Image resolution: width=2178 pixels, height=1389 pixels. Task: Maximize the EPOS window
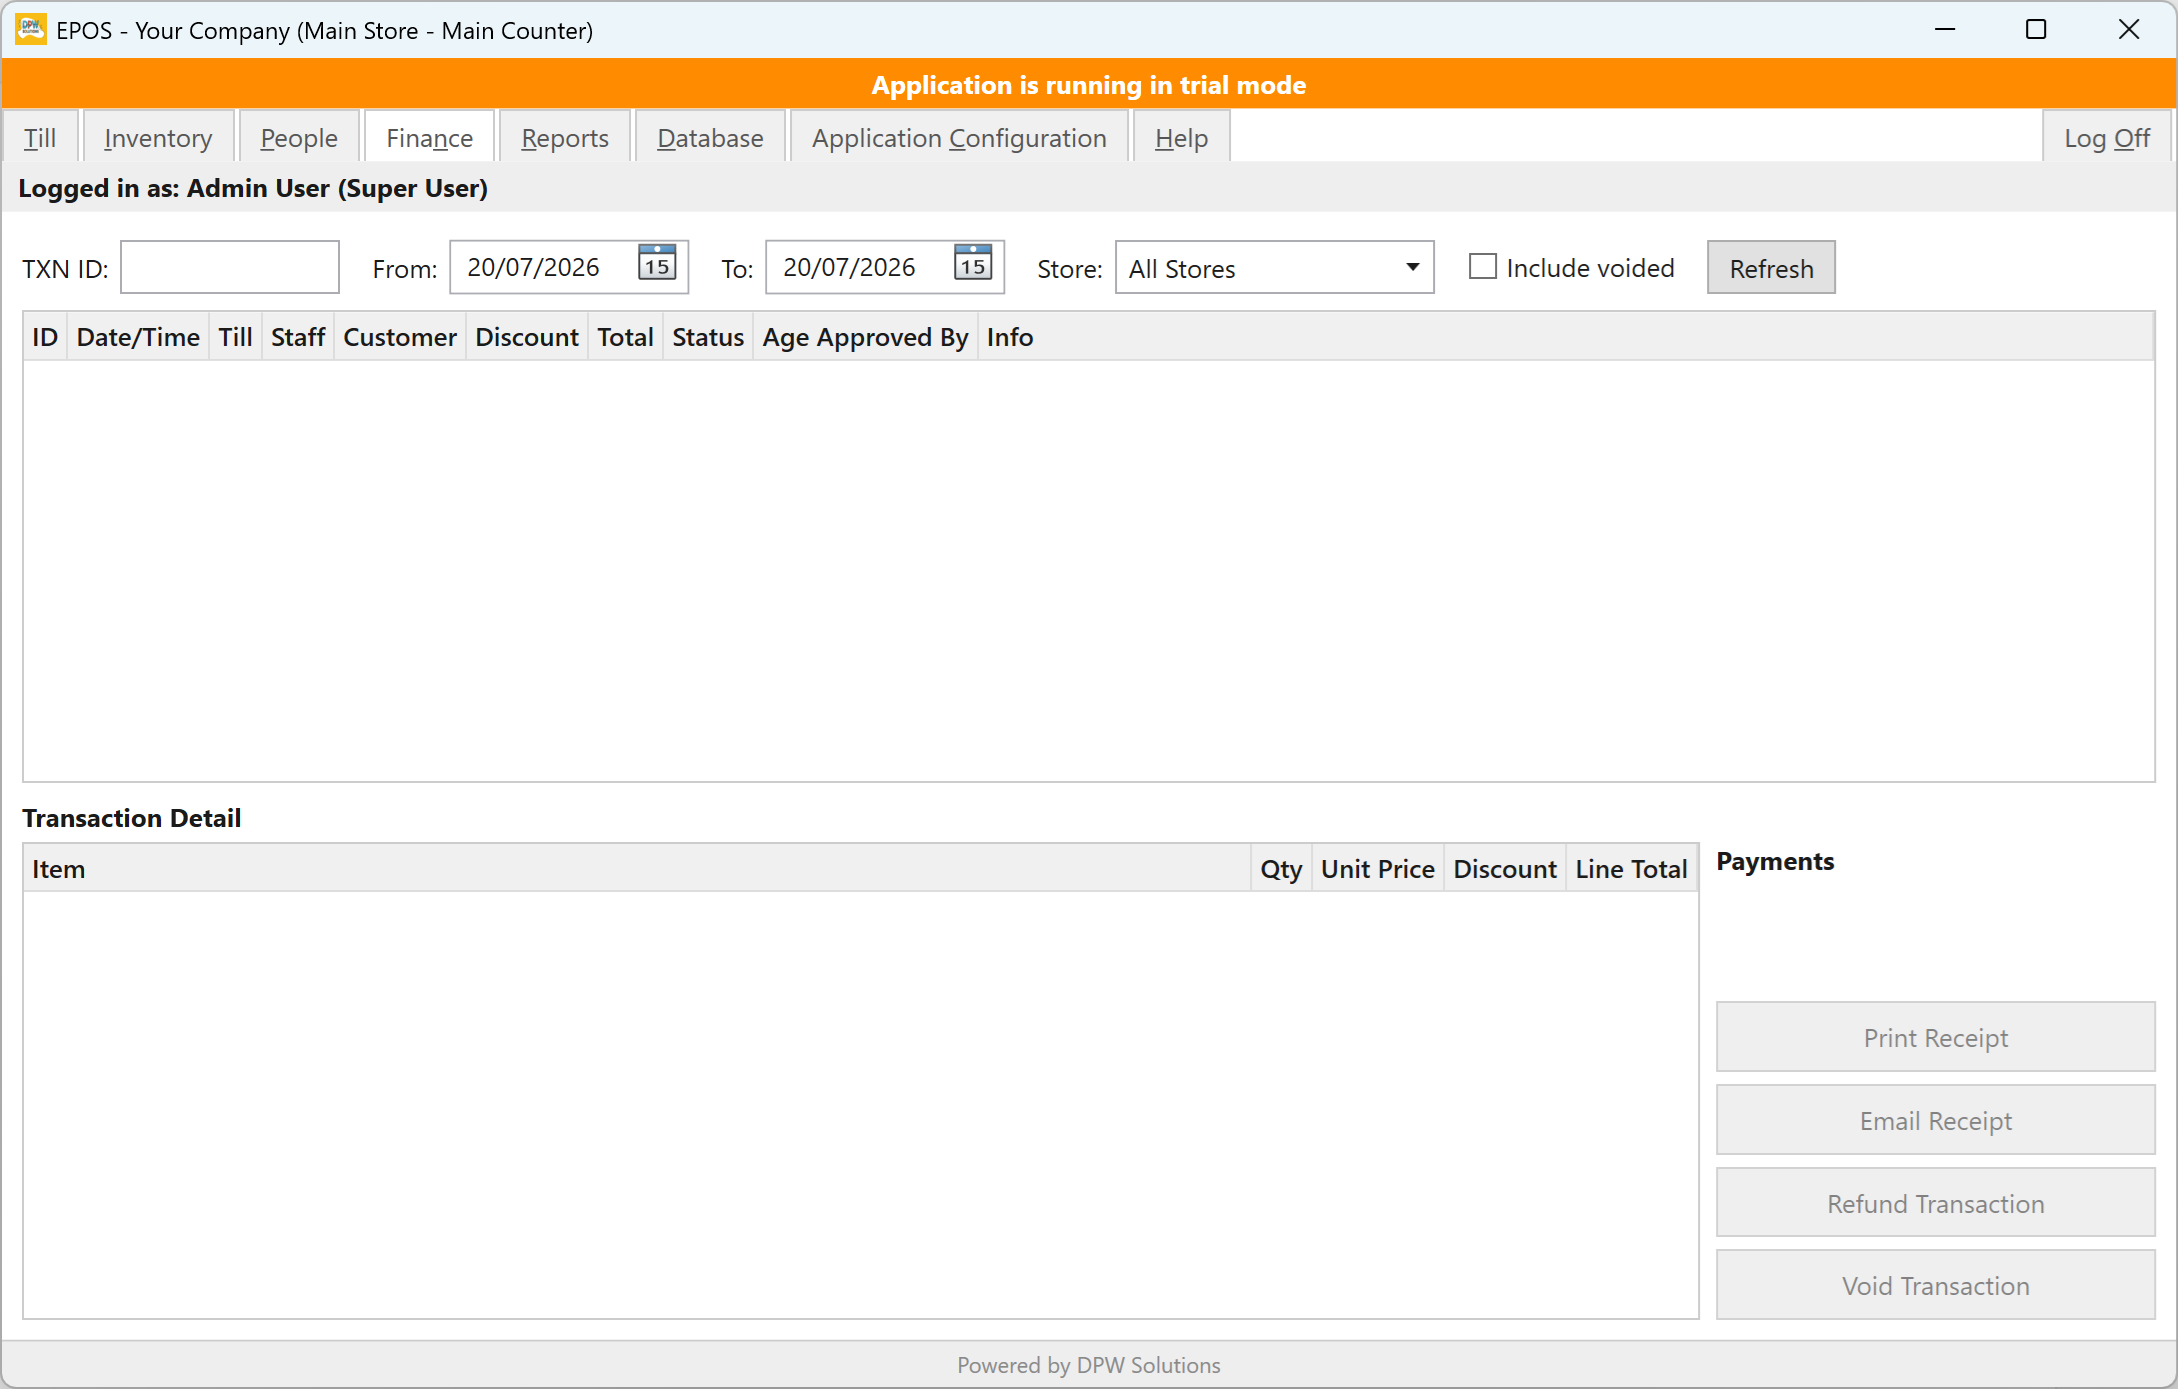[2036, 30]
